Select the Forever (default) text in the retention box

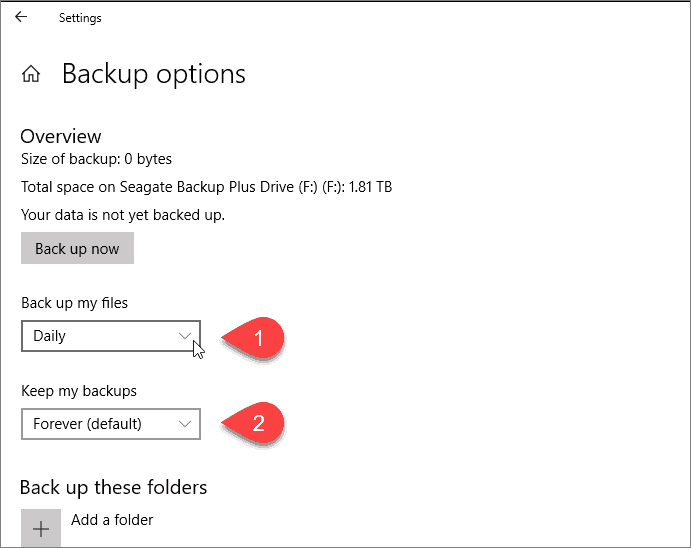[87, 424]
